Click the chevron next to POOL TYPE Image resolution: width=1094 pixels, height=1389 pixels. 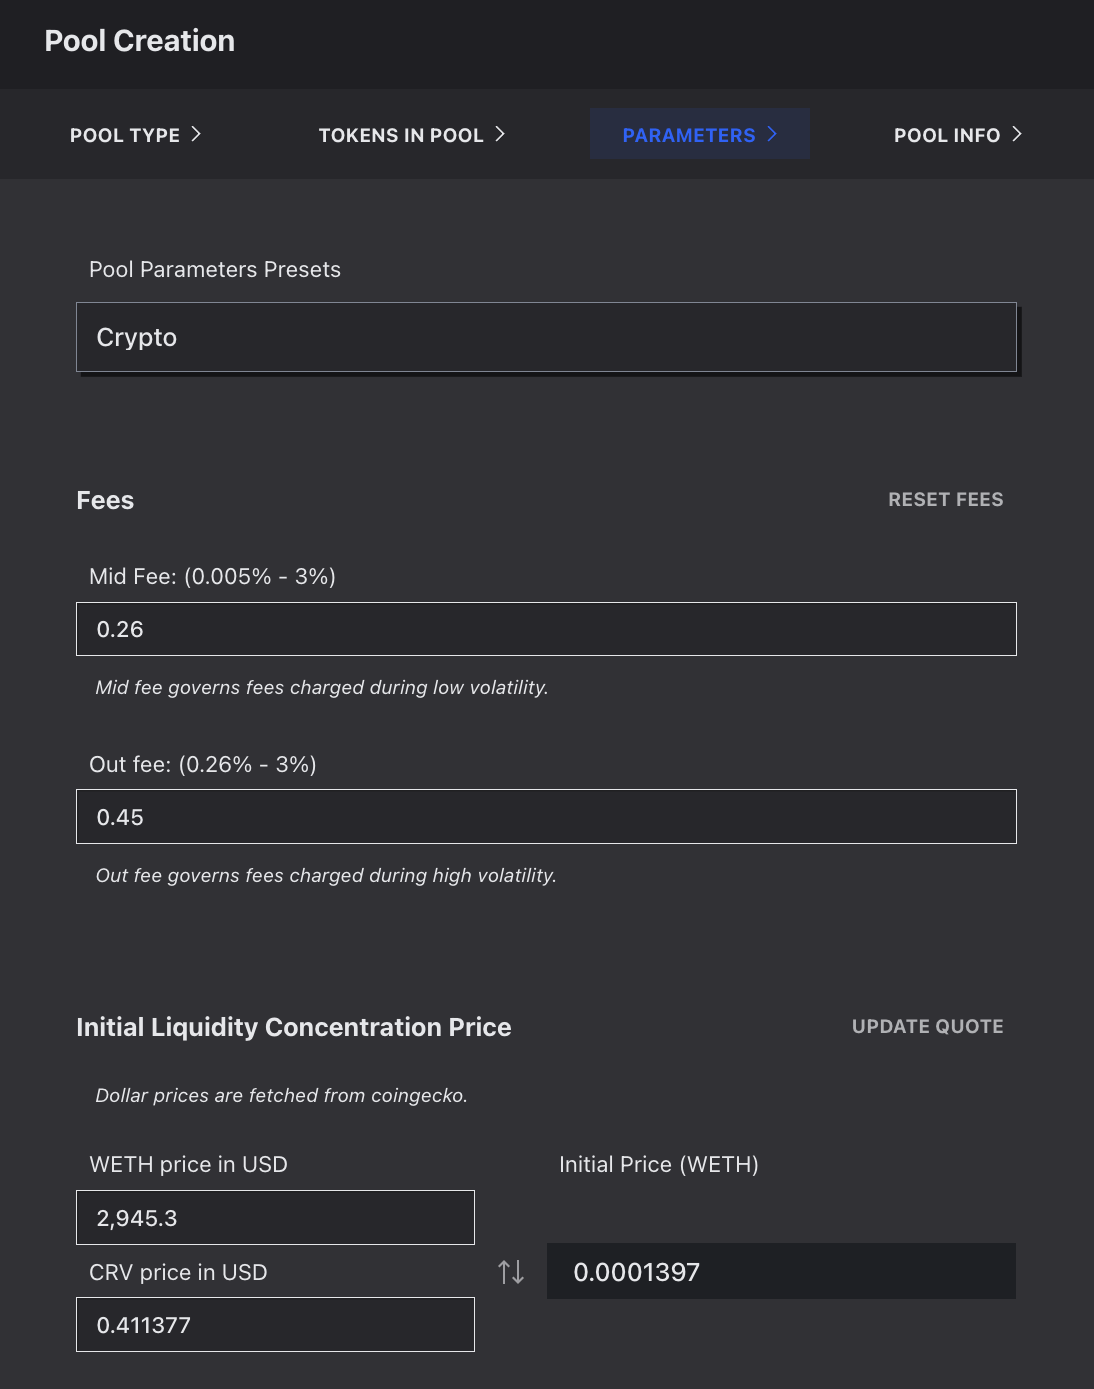[x=196, y=134]
